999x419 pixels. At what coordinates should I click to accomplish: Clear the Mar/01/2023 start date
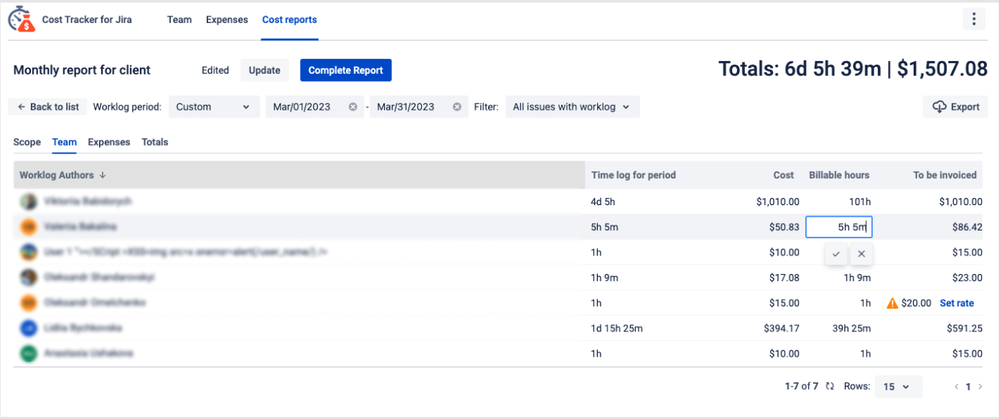pos(353,107)
